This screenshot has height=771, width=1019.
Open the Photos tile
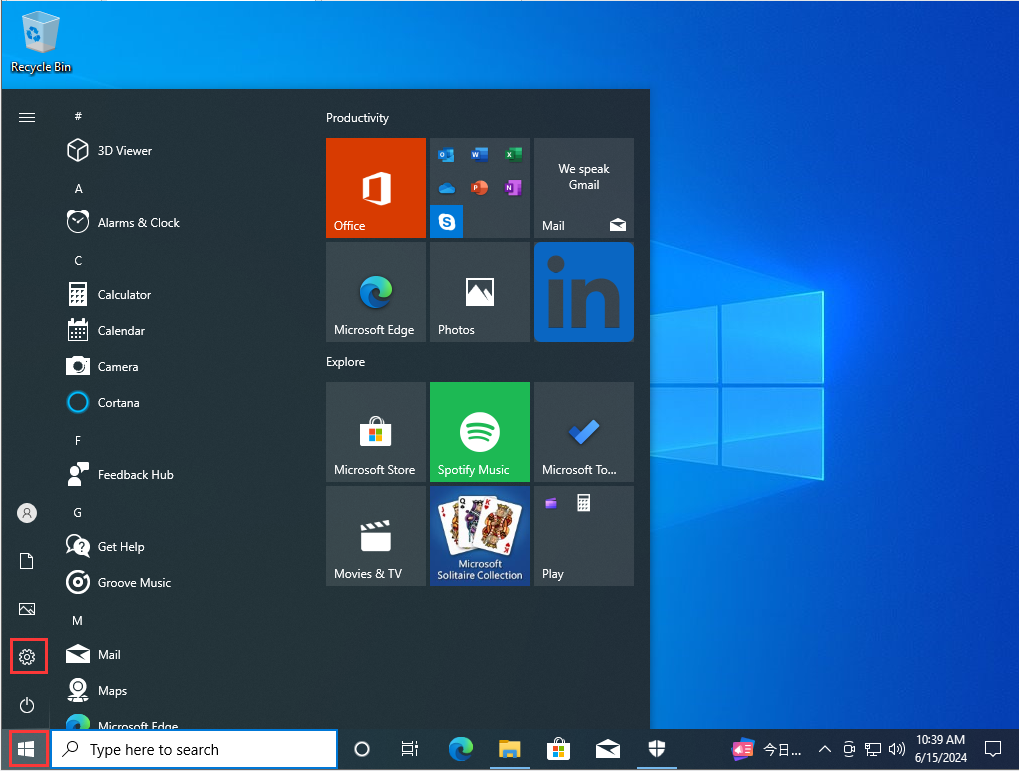coord(480,292)
